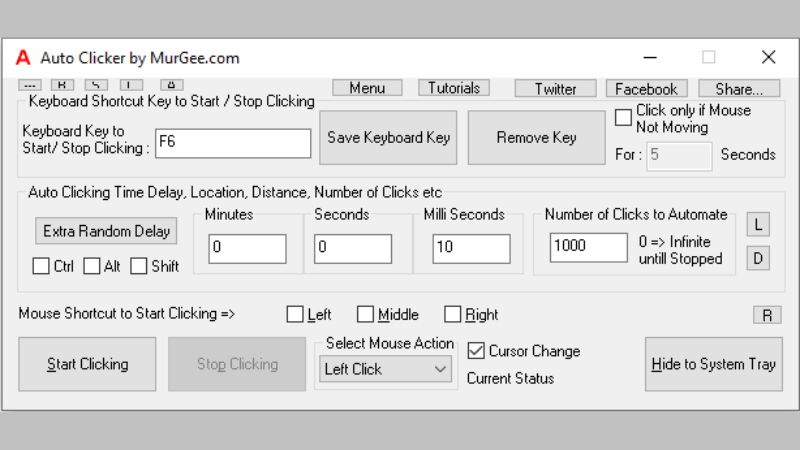Click the 'Mouse Shortcut to Start Clicking =>' label
This screenshot has height=450, width=800.
tap(127, 313)
